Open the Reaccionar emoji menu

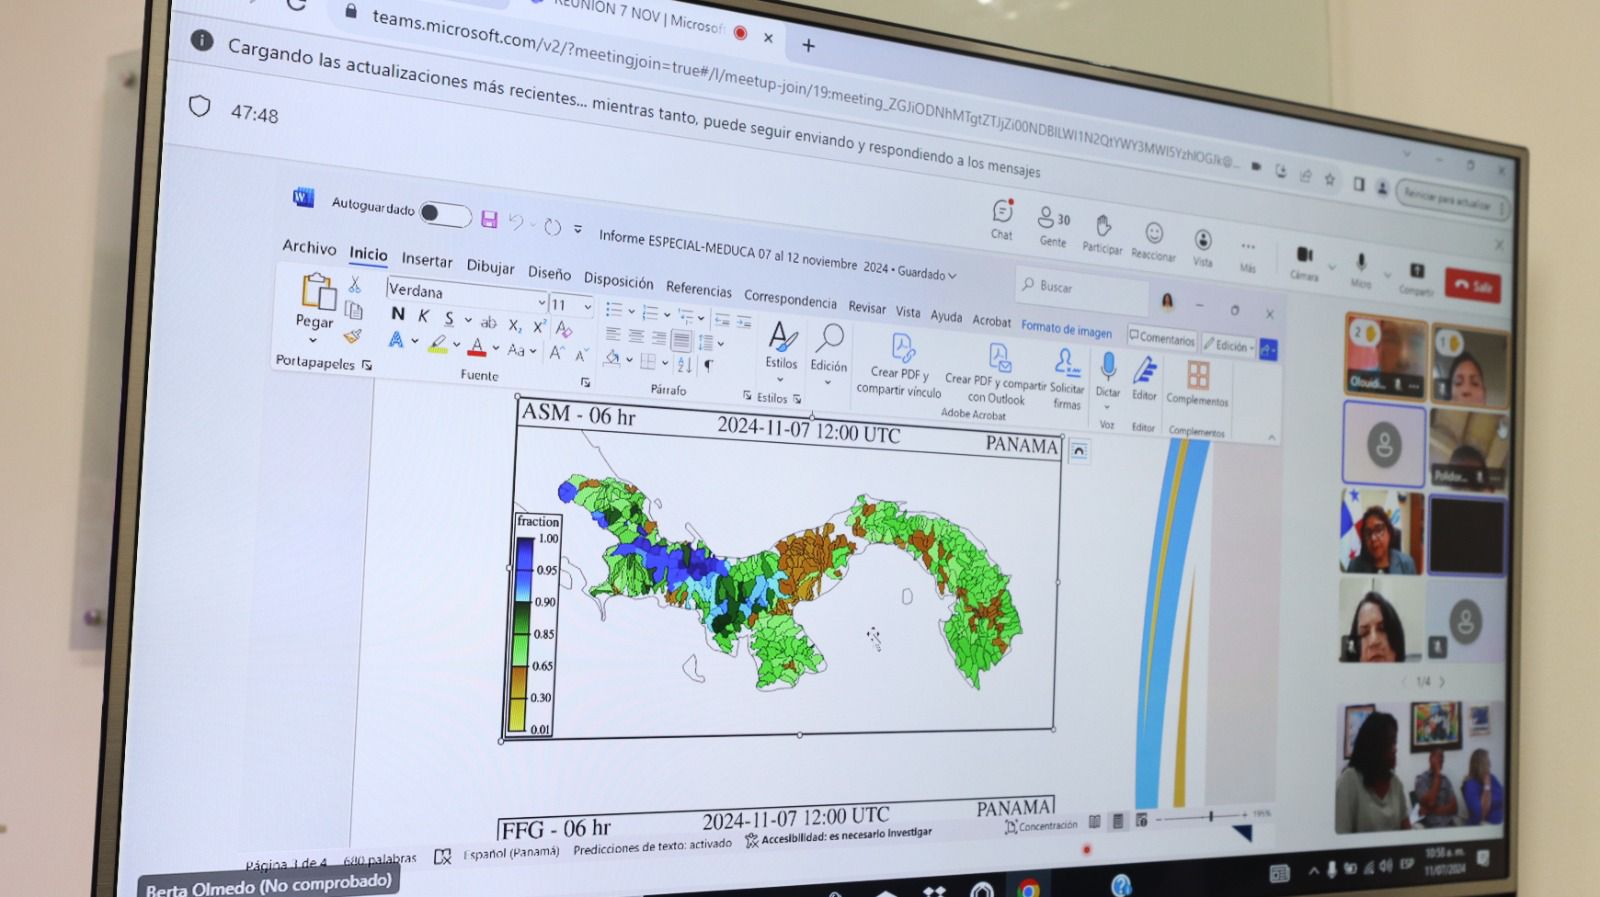pyautogui.click(x=1153, y=241)
